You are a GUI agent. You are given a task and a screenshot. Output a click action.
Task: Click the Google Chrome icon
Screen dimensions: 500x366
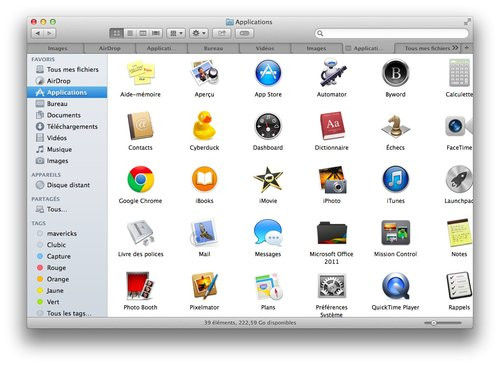140,179
